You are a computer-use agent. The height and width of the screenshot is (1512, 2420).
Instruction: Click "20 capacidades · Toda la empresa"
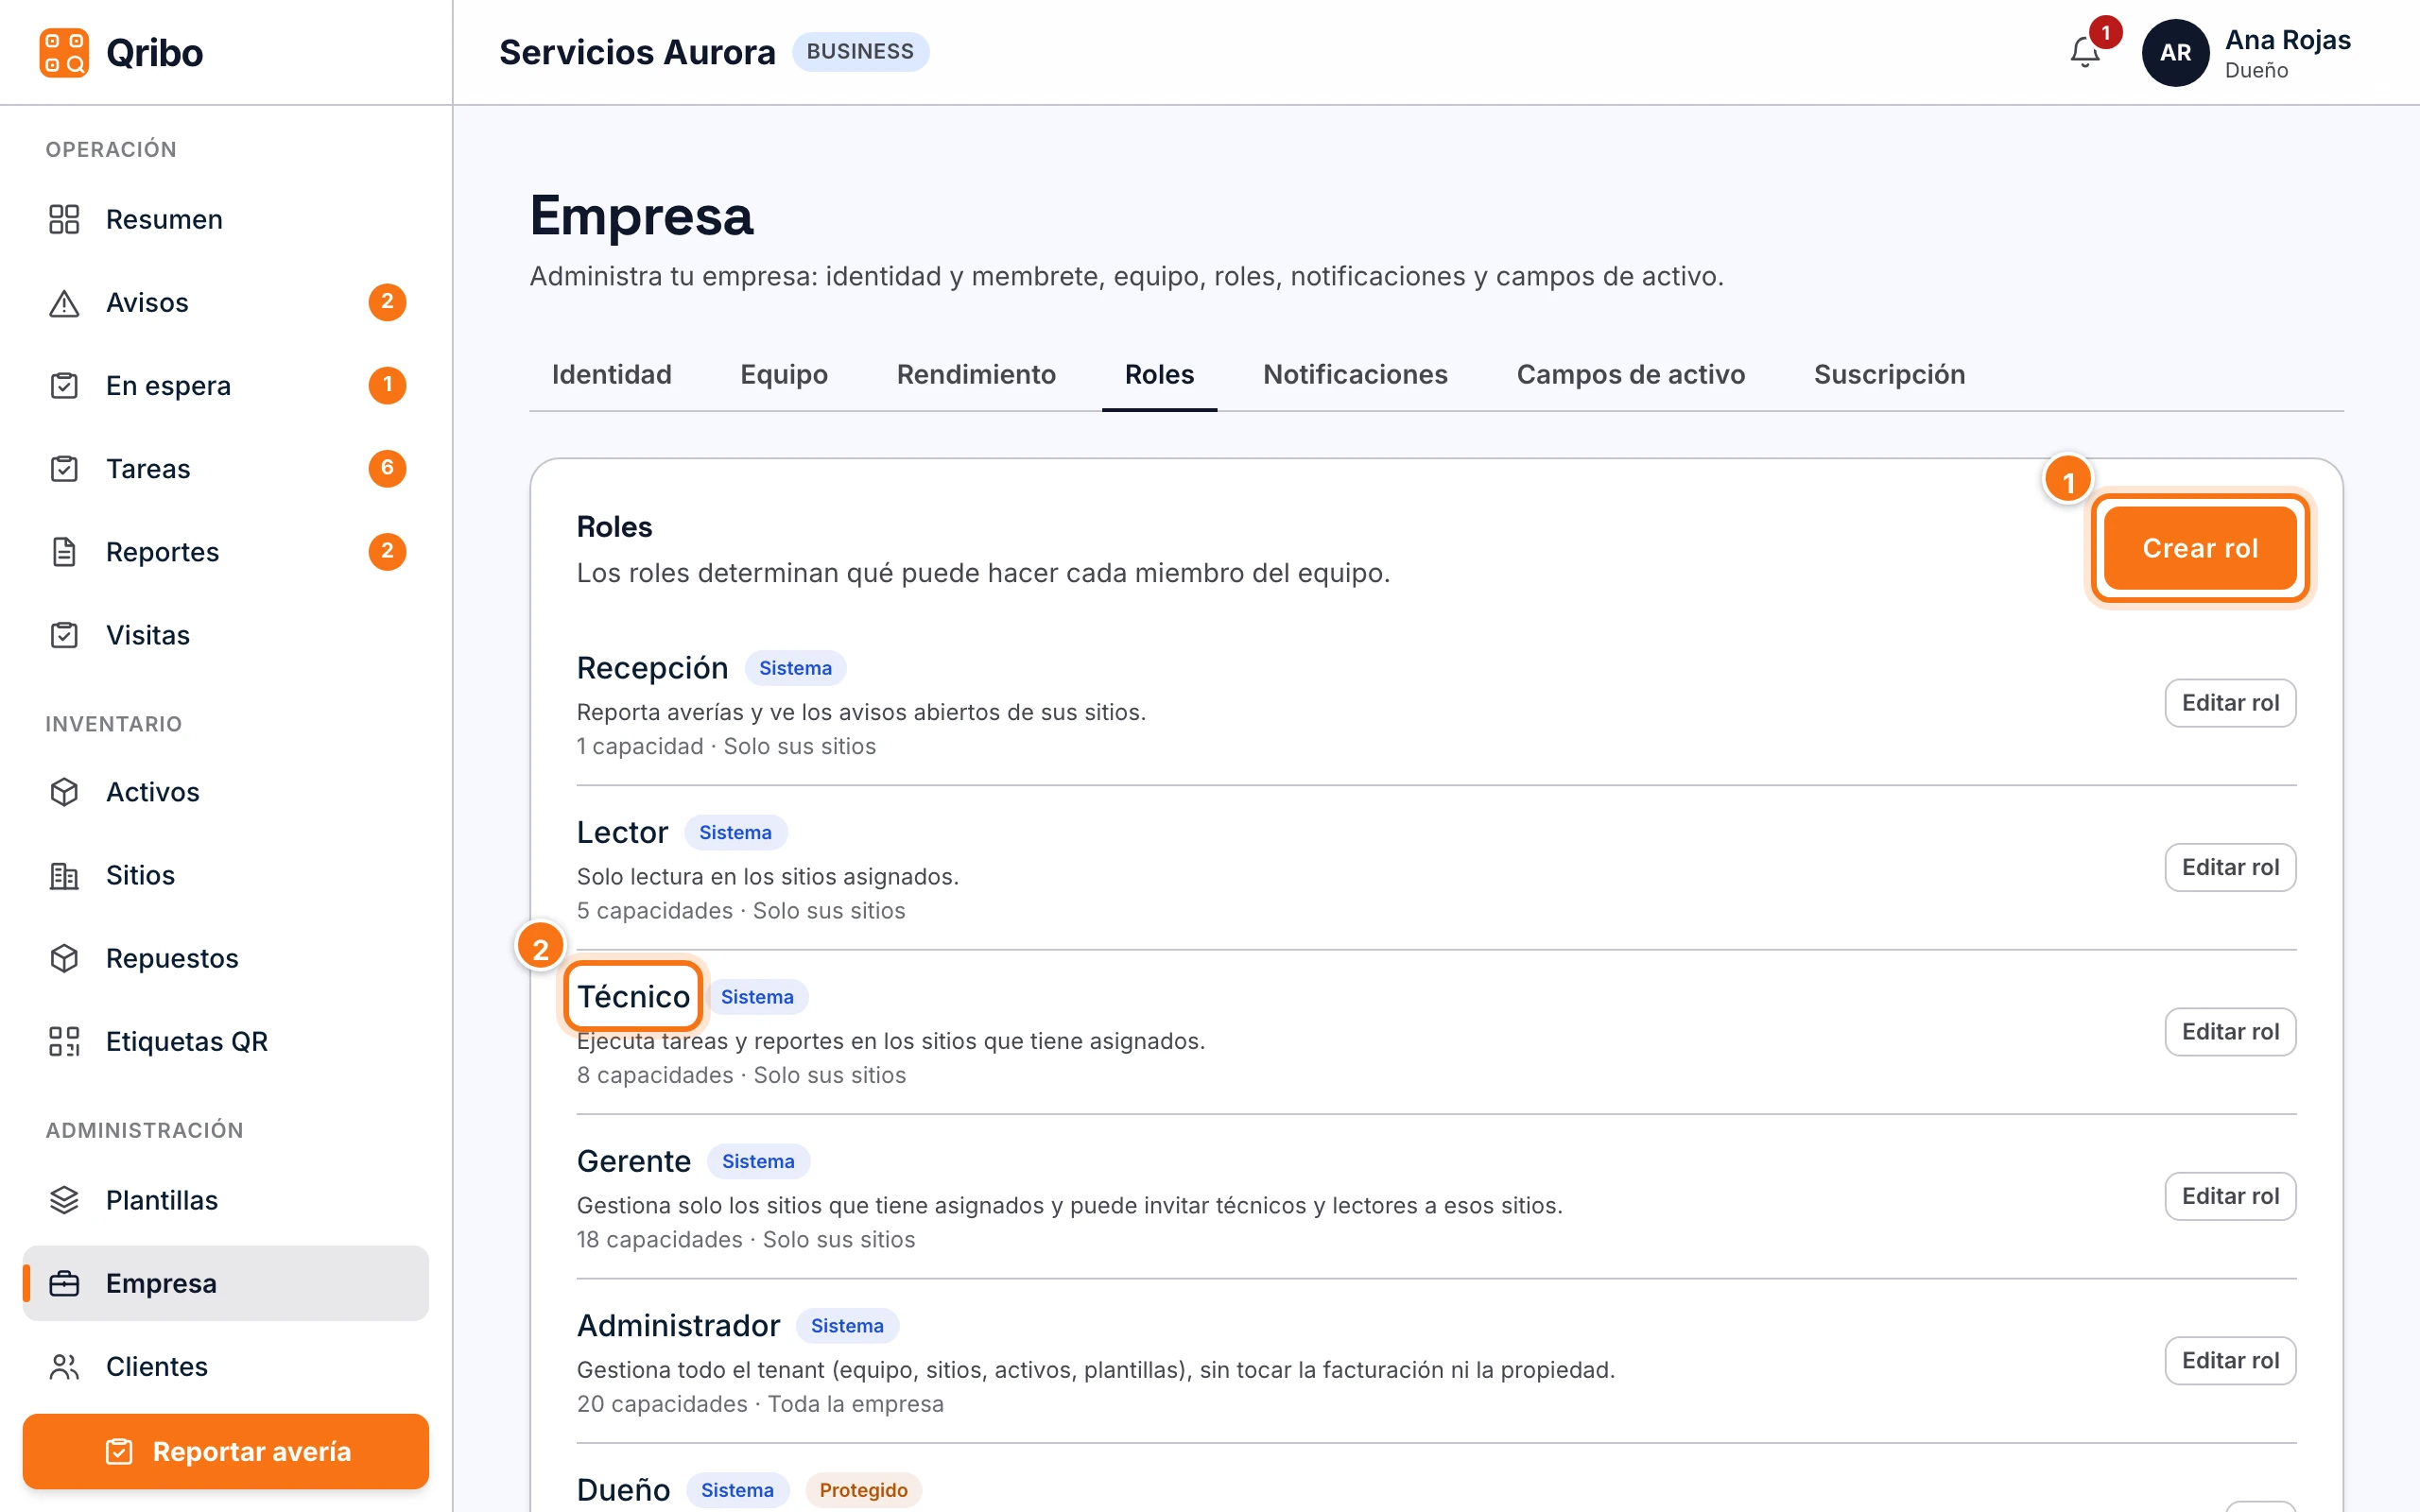tap(760, 1403)
